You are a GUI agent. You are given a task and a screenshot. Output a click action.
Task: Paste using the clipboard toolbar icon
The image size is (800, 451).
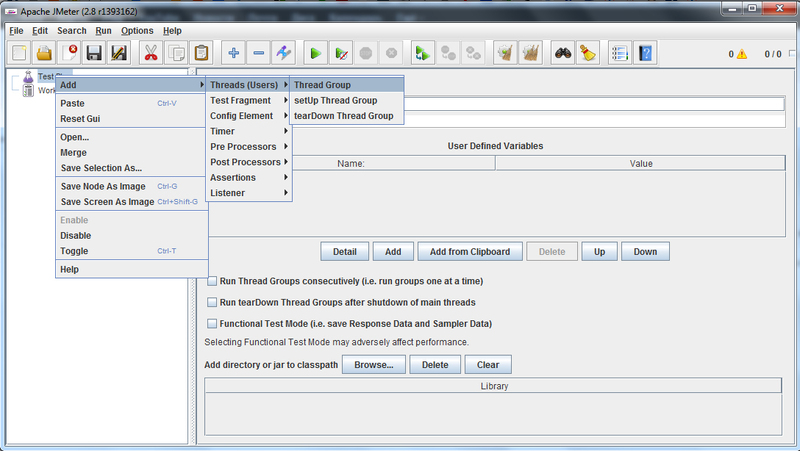point(201,53)
